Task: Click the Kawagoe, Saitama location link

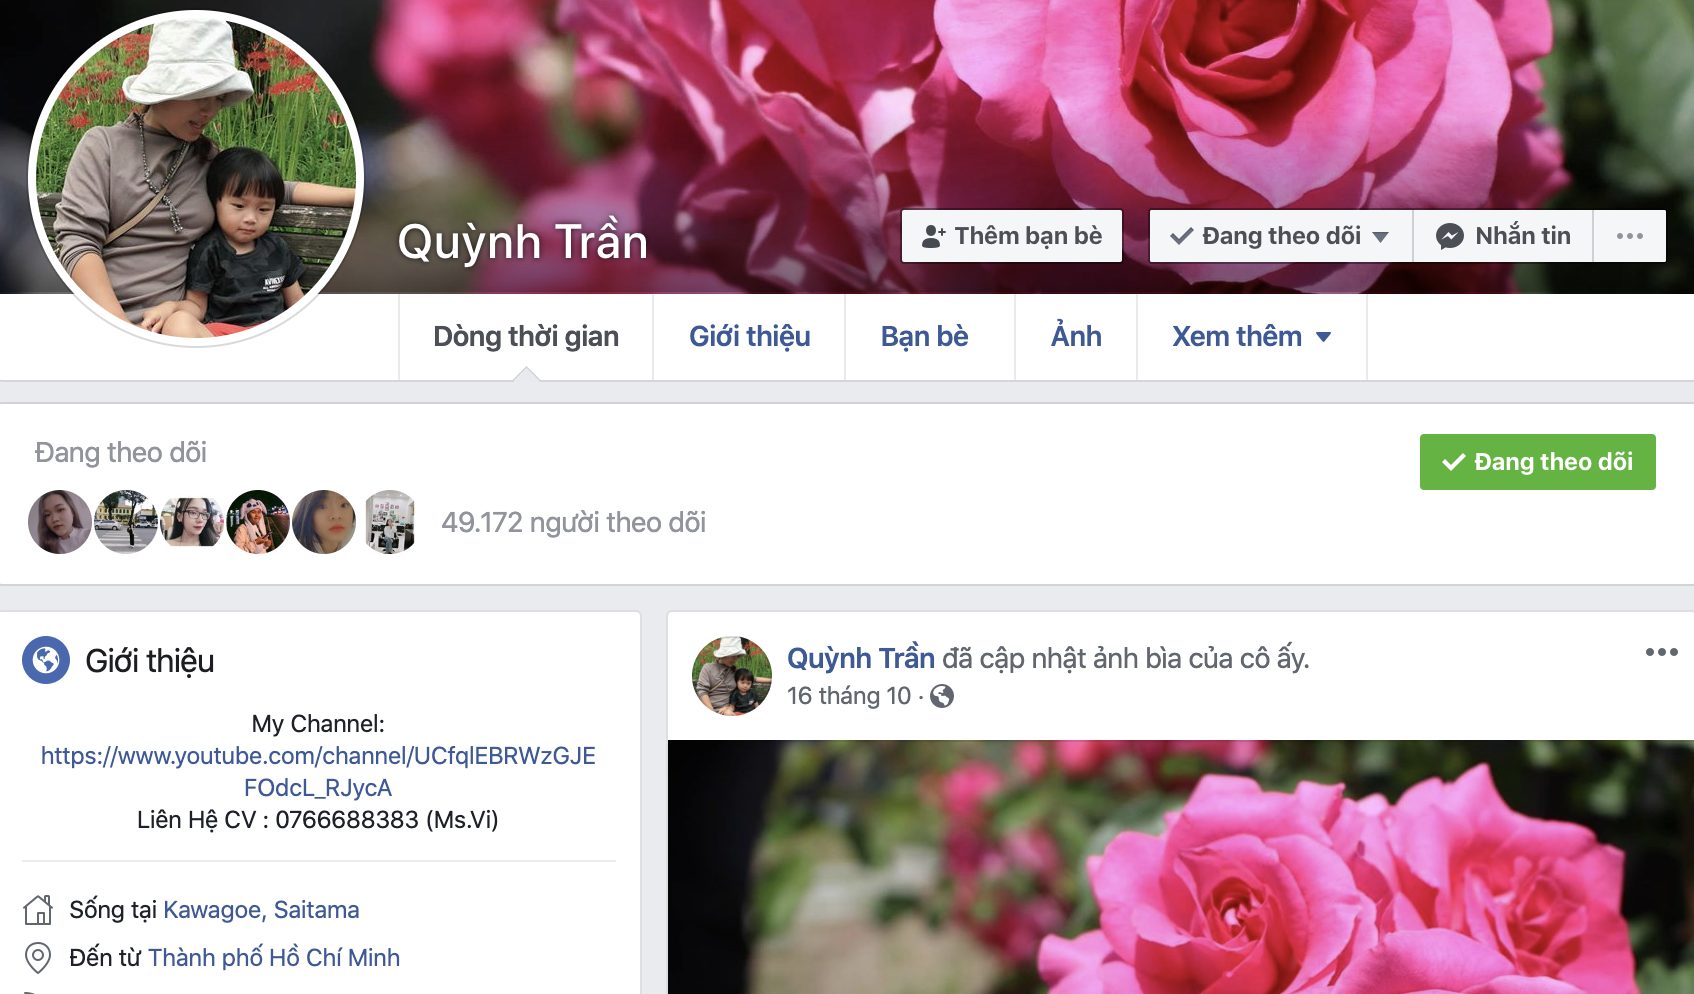Action: click(x=261, y=910)
